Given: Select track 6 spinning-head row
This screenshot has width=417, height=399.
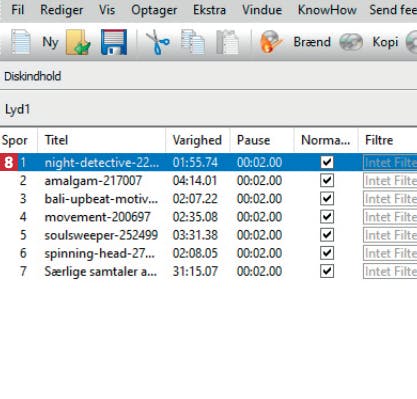Looking at the screenshot, I should tap(208, 253).
